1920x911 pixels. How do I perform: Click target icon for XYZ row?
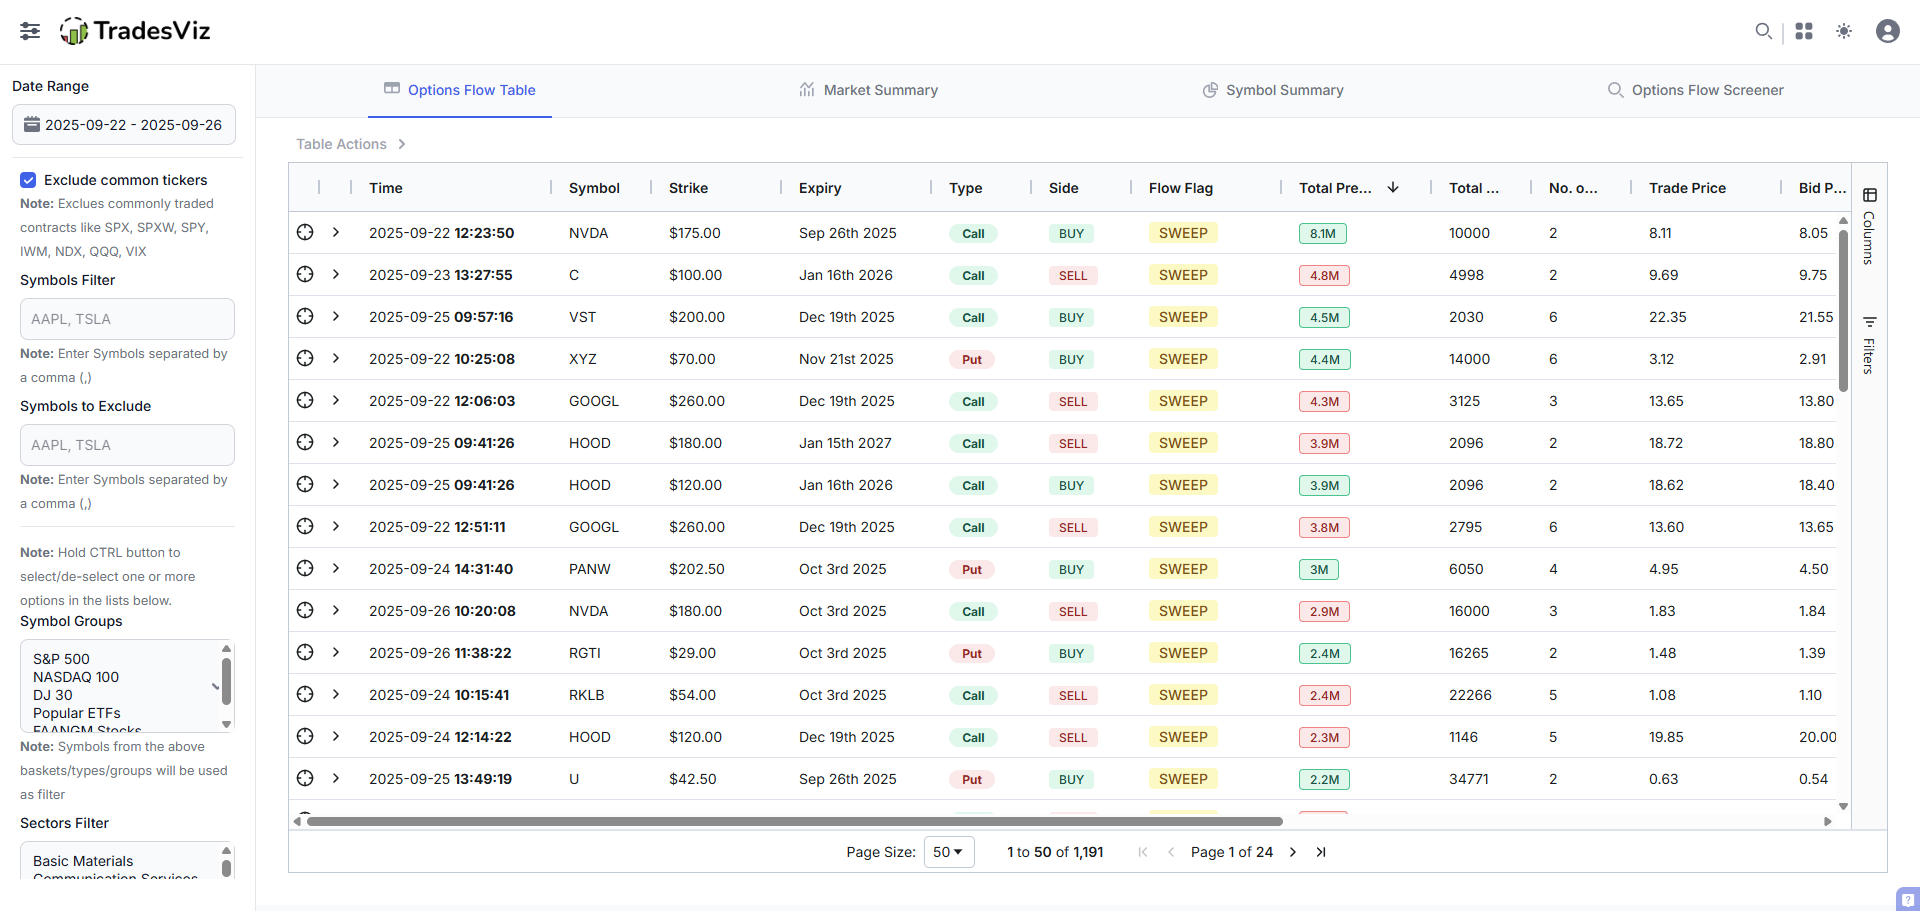click(x=305, y=358)
